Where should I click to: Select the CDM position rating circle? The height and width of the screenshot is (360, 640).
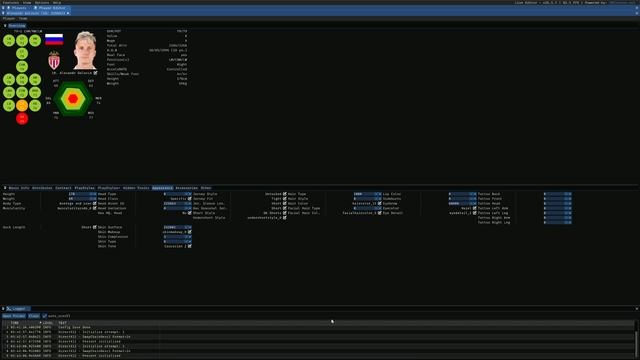tap(22, 92)
